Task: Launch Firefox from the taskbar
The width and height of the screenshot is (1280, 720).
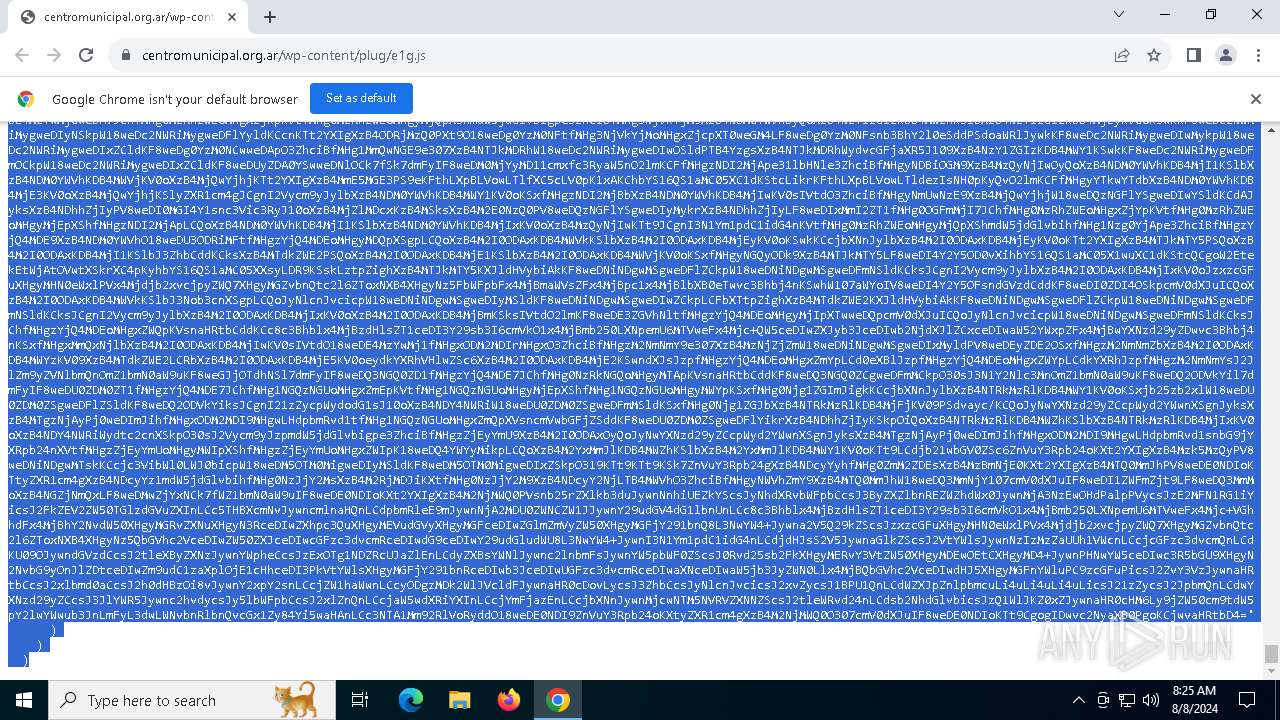Action: click(x=509, y=700)
